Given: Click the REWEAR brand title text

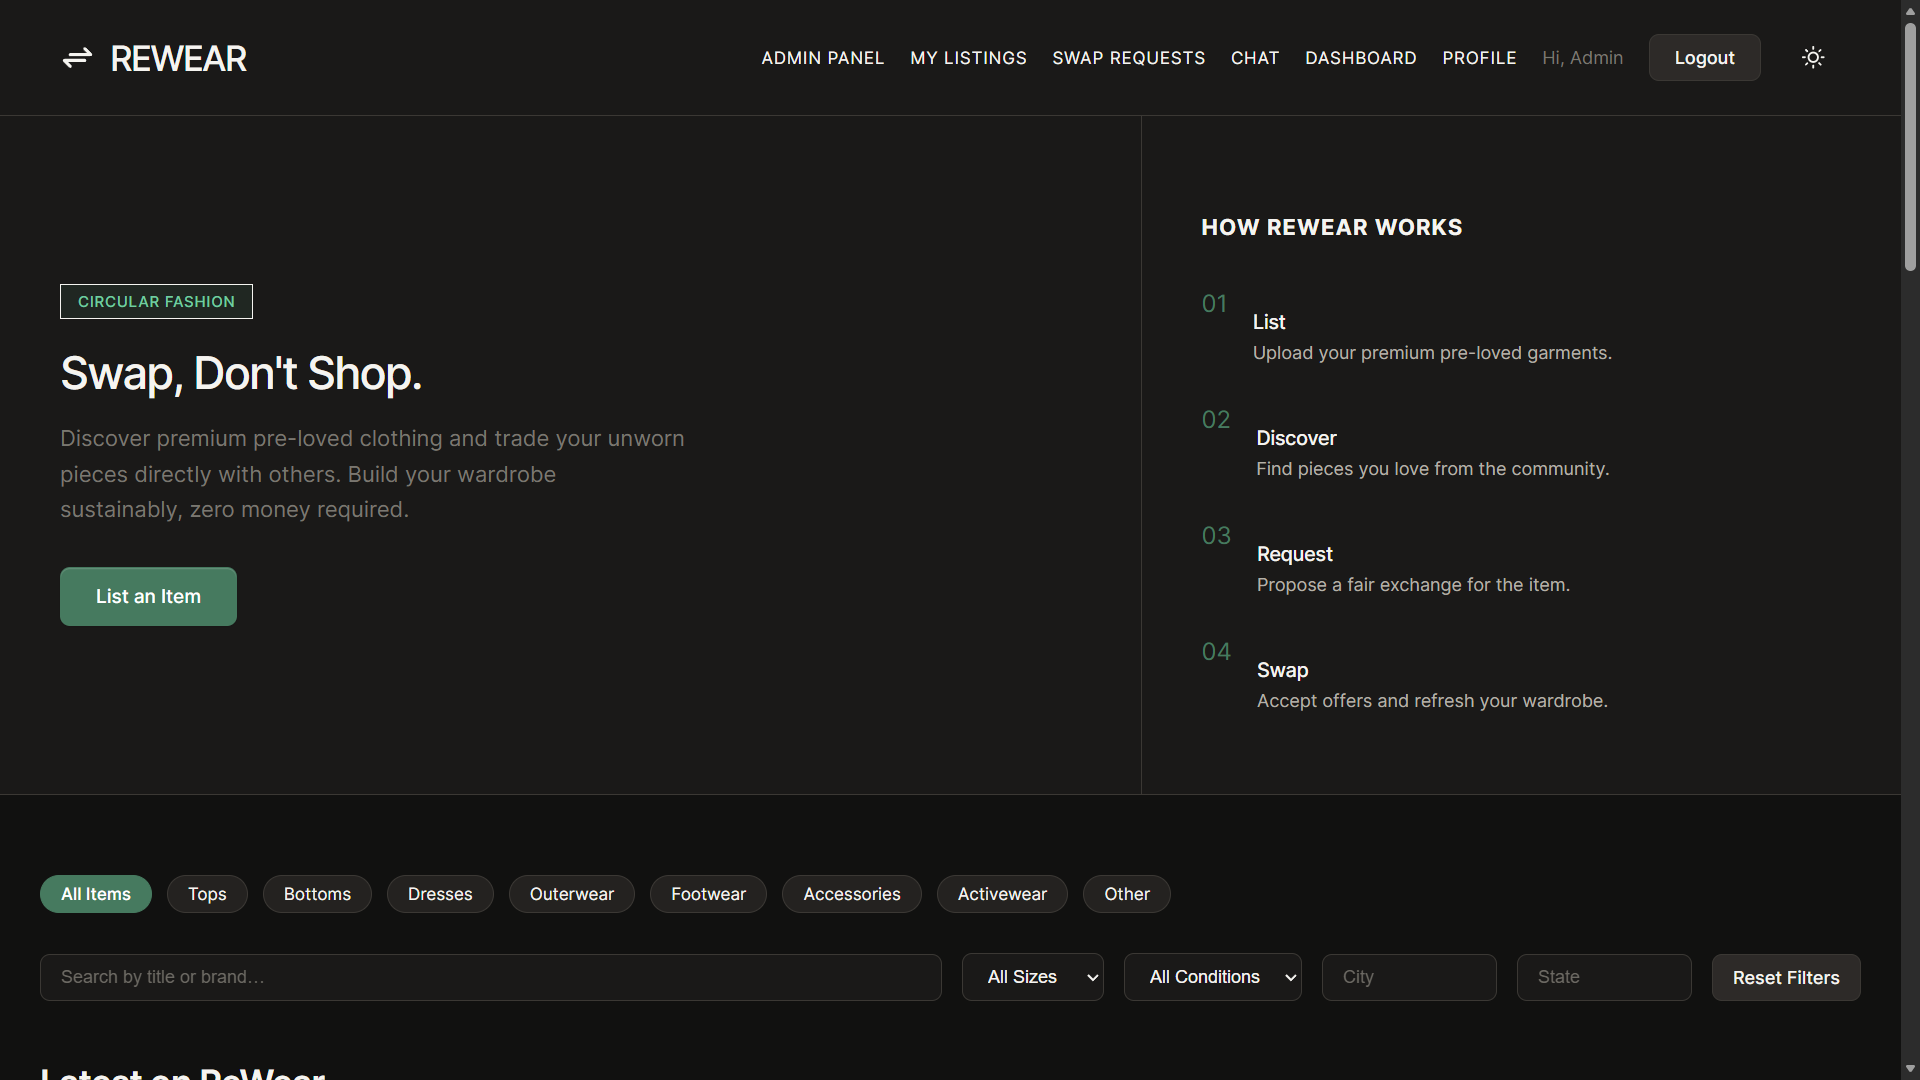Looking at the screenshot, I should (178, 59).
